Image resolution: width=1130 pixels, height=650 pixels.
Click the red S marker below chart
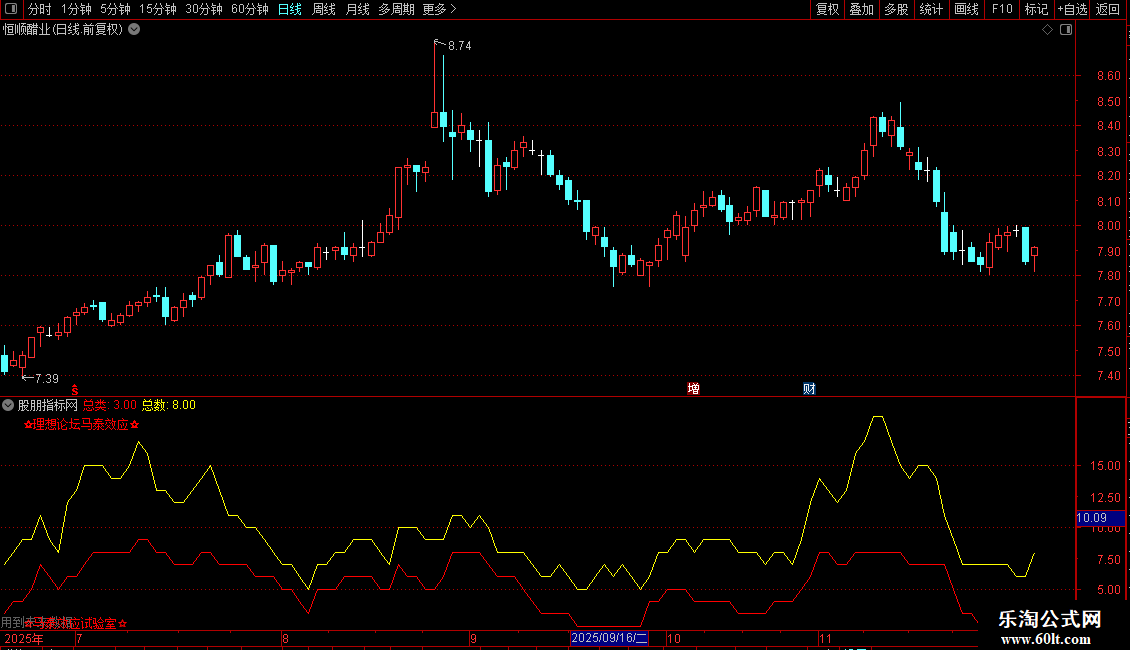(x=74, y=389)
